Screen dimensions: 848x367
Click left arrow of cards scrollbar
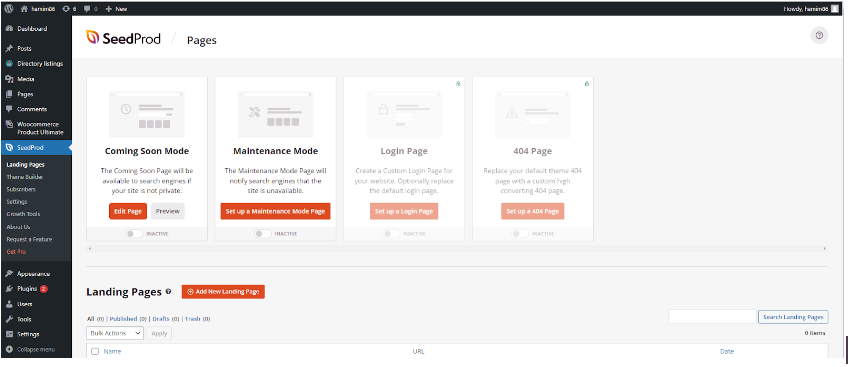pyautogui.click(x=90, y=249)
